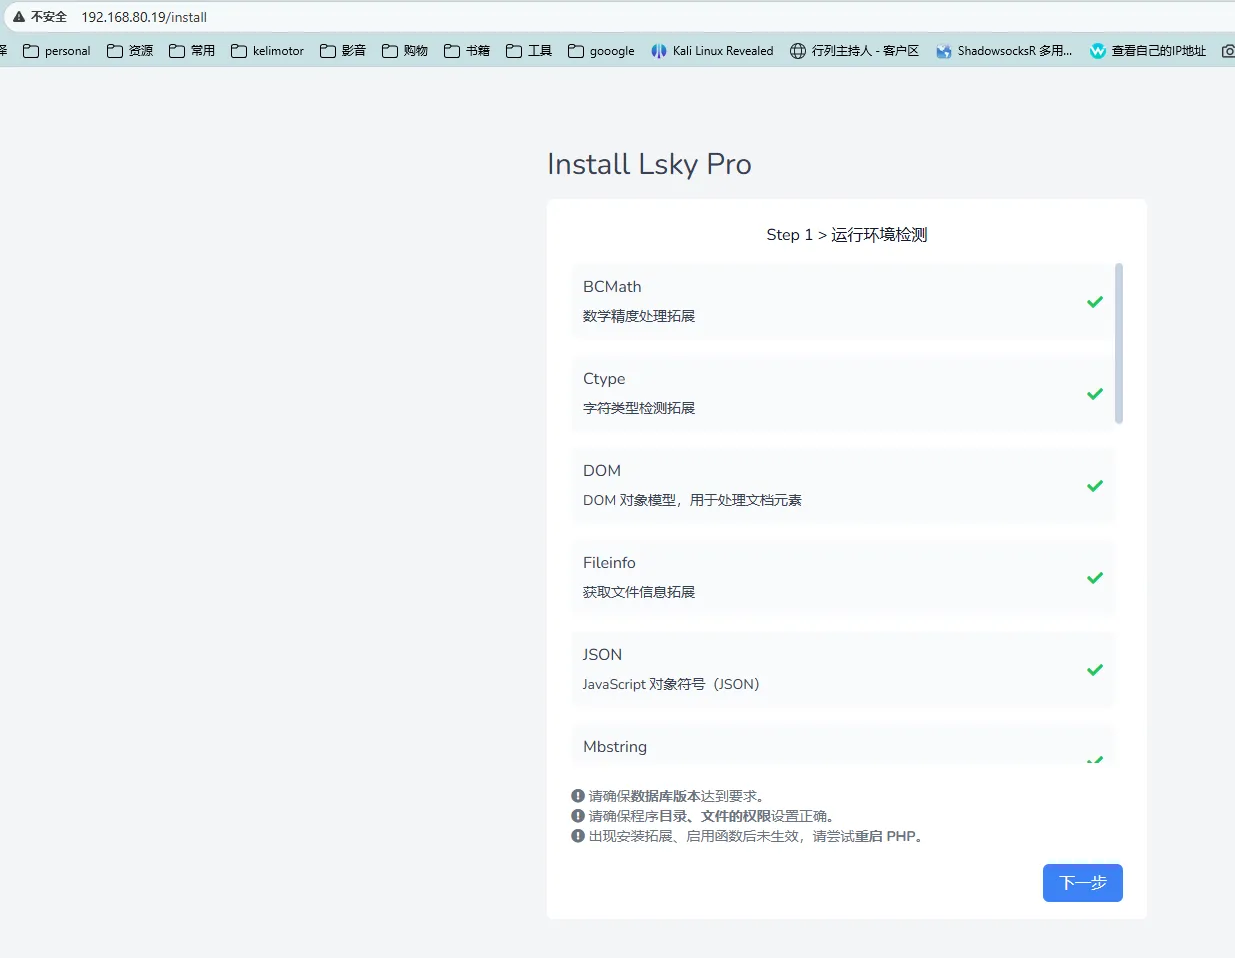
Task: Click the Mbstring extension name
Action: point(615,747)
